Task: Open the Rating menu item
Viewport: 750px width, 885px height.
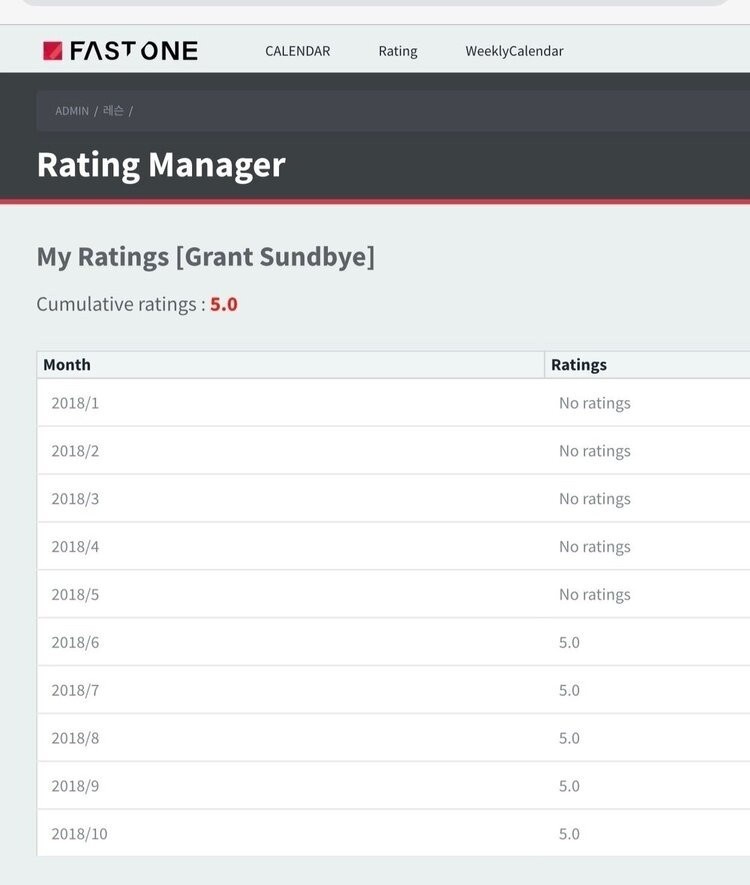Action: pyautogui.click(x=398, y=51)
